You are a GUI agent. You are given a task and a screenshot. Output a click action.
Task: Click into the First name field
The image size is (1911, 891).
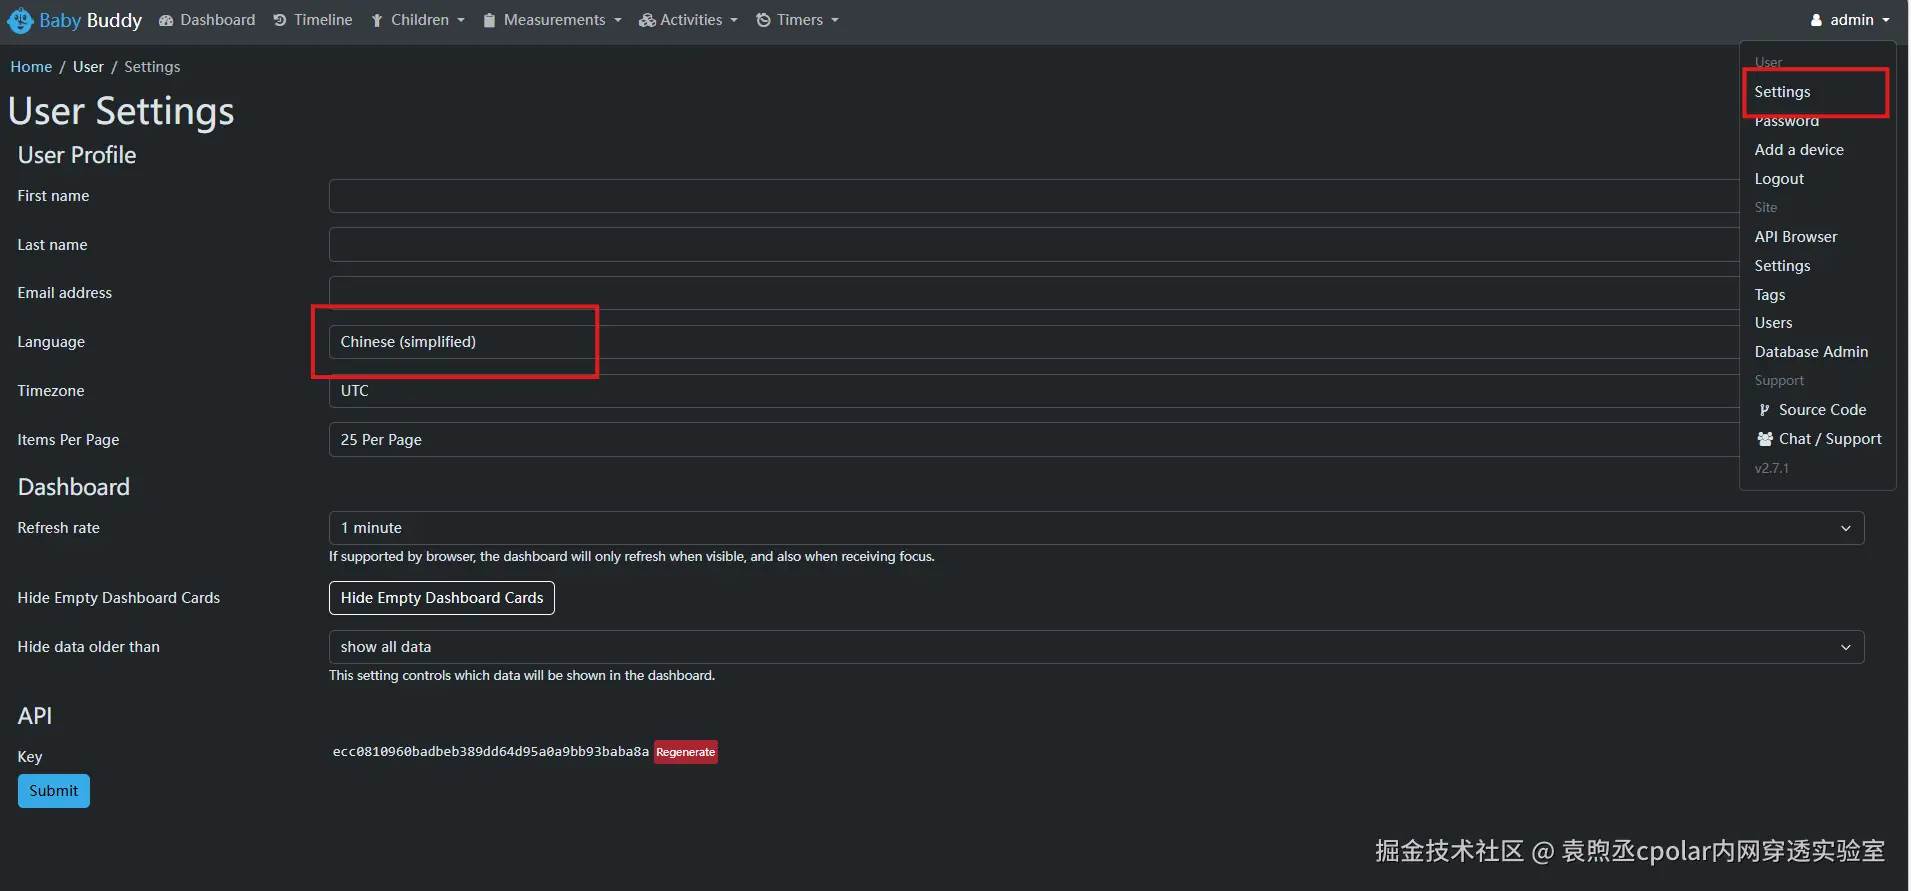[1033, 196]
